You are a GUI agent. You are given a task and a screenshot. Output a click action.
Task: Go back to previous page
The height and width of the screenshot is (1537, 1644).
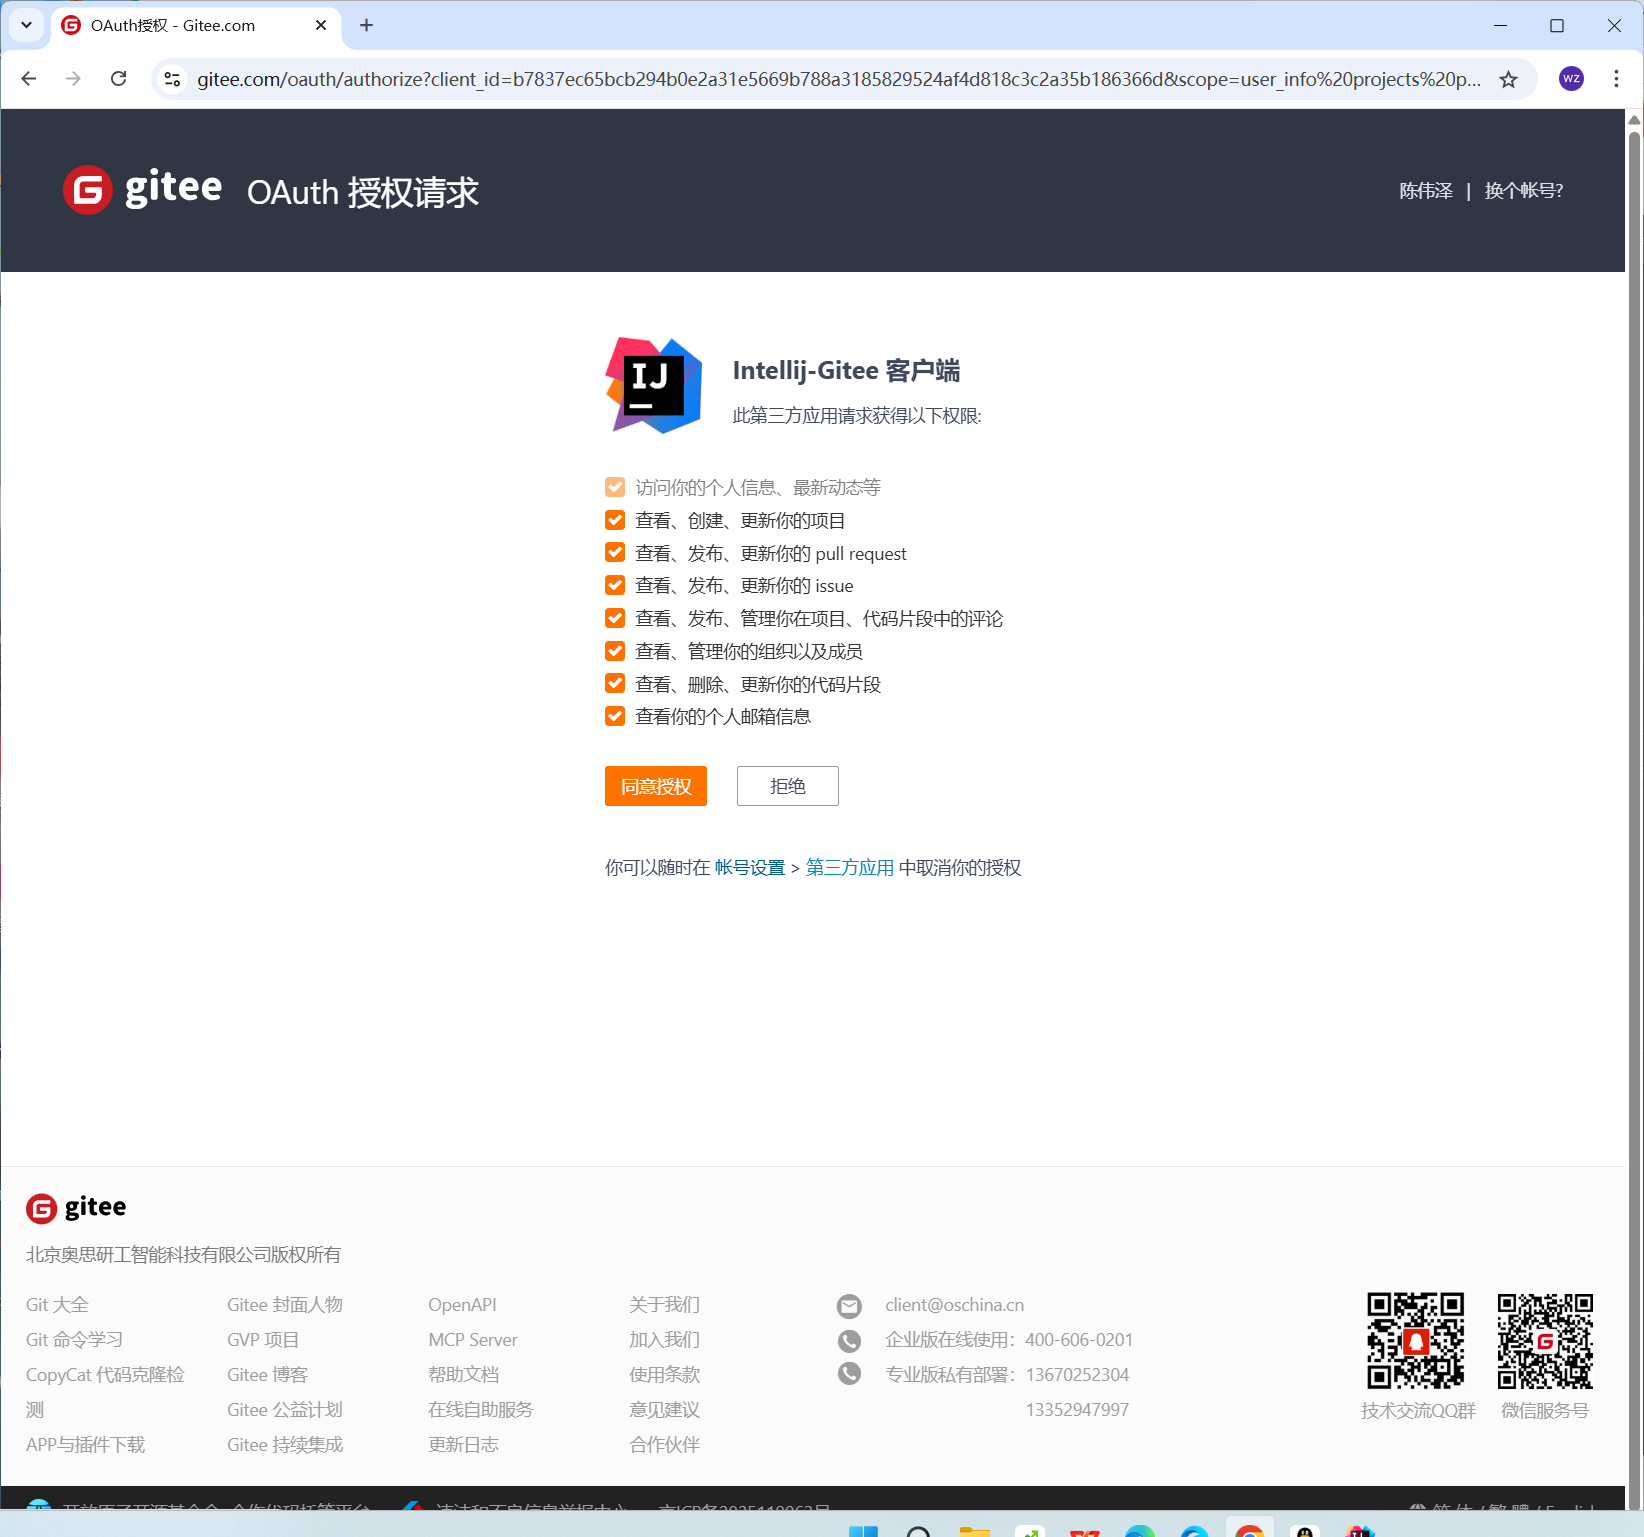coord(29,79)
